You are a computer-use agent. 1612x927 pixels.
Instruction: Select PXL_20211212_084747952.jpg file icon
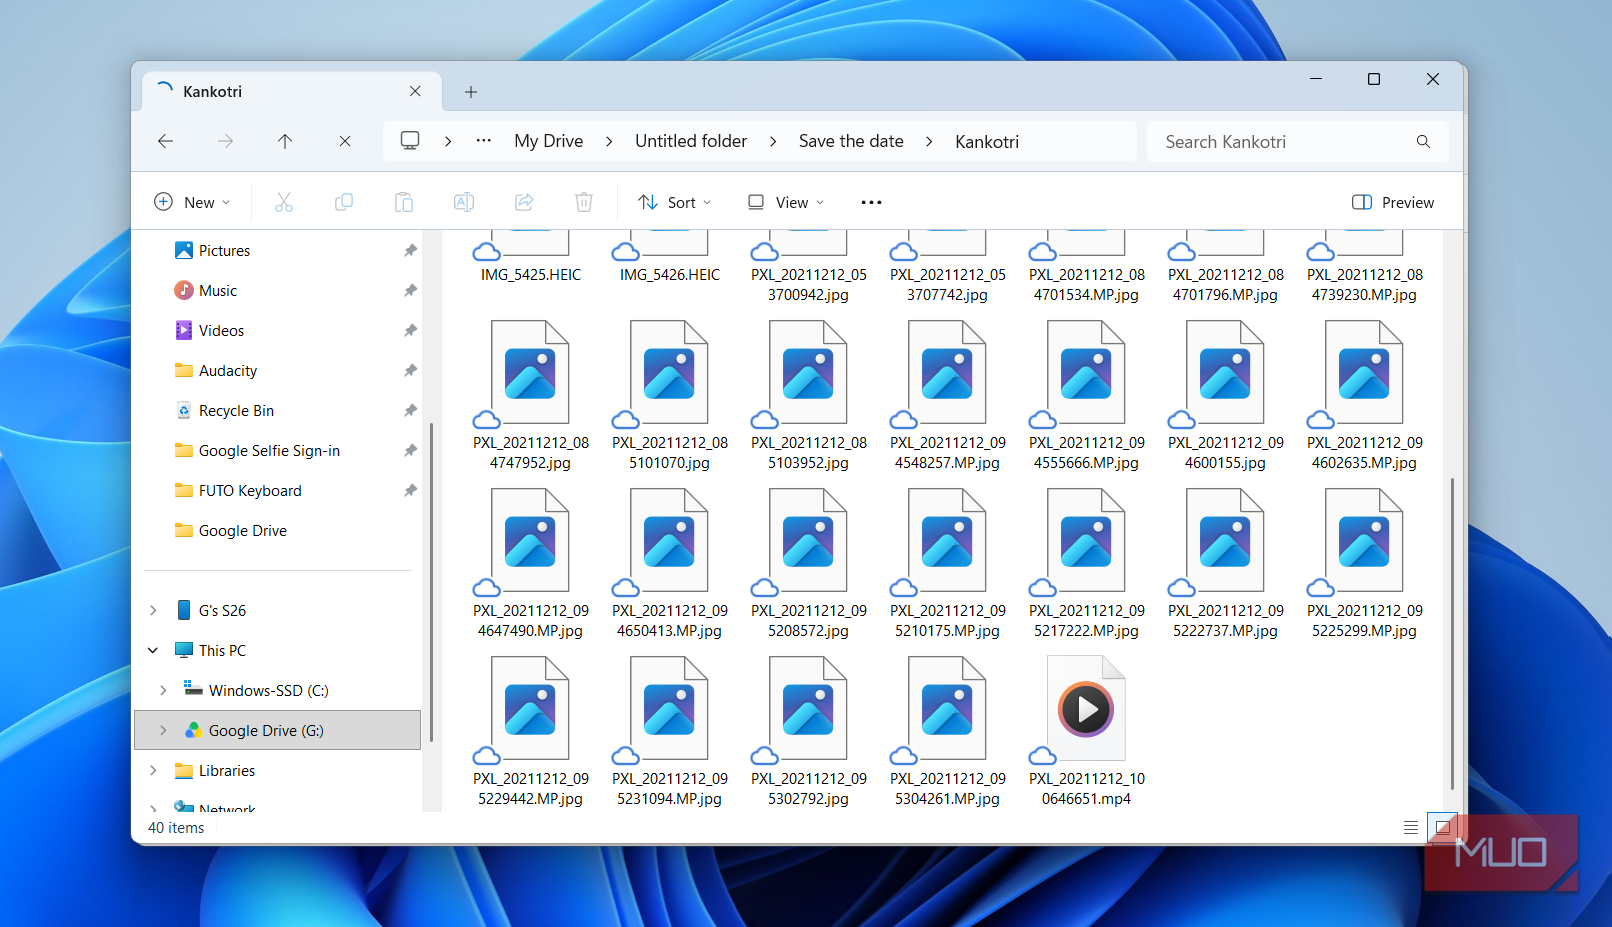point(530,375)
